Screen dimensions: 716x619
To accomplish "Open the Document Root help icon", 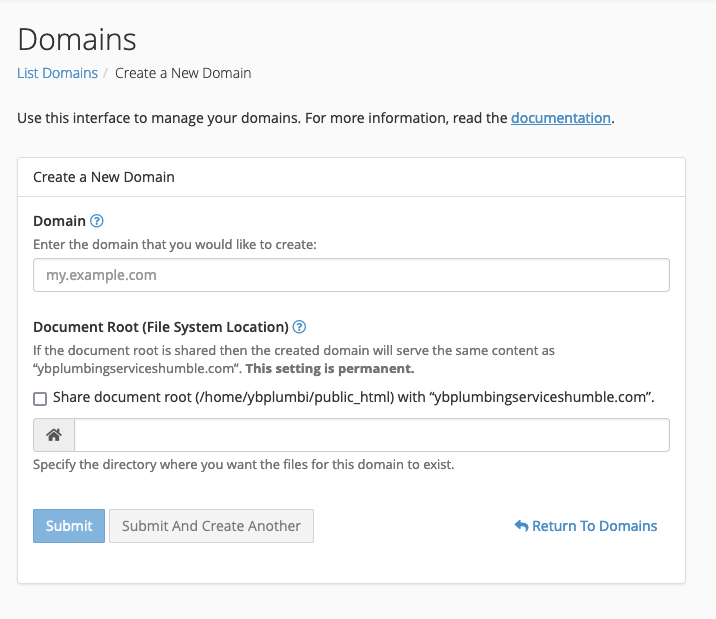I will coord(299,327).
